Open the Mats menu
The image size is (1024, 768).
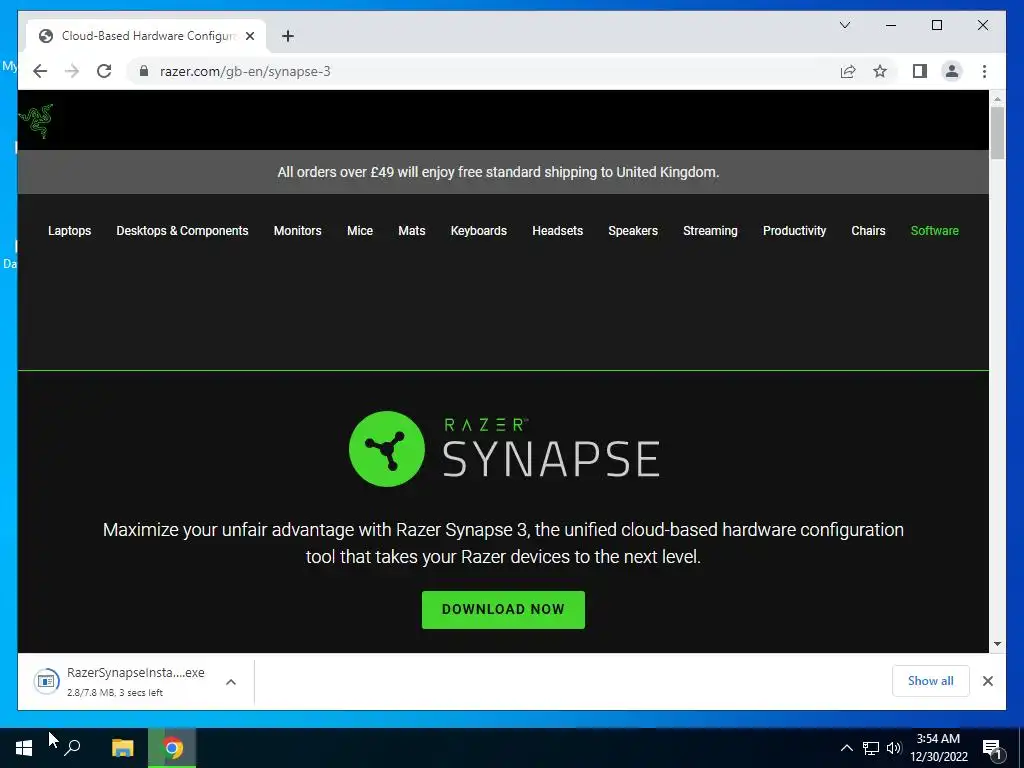[411, 231]
